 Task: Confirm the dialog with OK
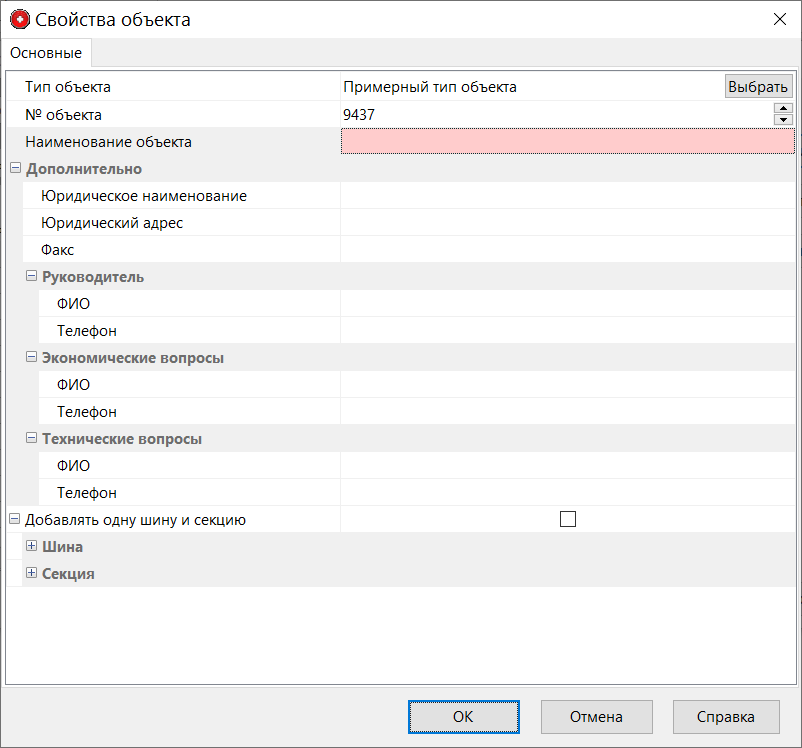pos(463,716)
